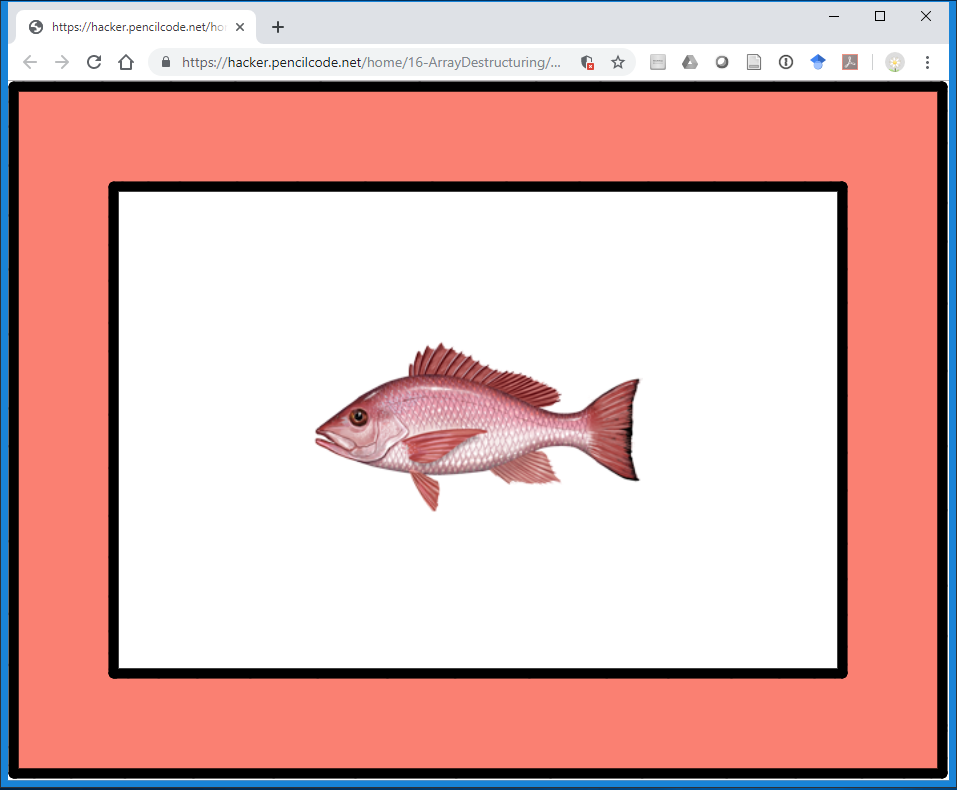This screenshot has height=790, width=957.
Task: Reload the page with the refresh button
Action: (x=94, y=62)
